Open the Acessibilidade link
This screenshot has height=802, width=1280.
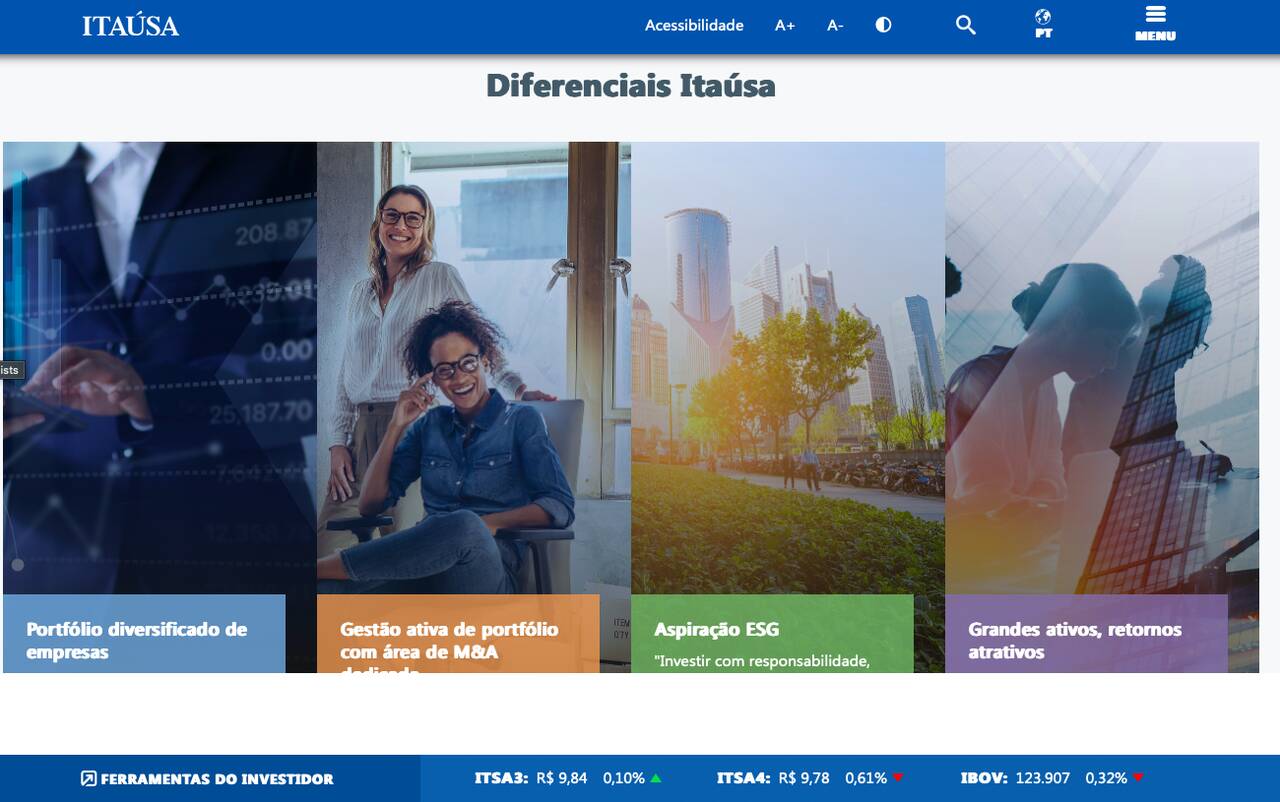coord(694,26)
